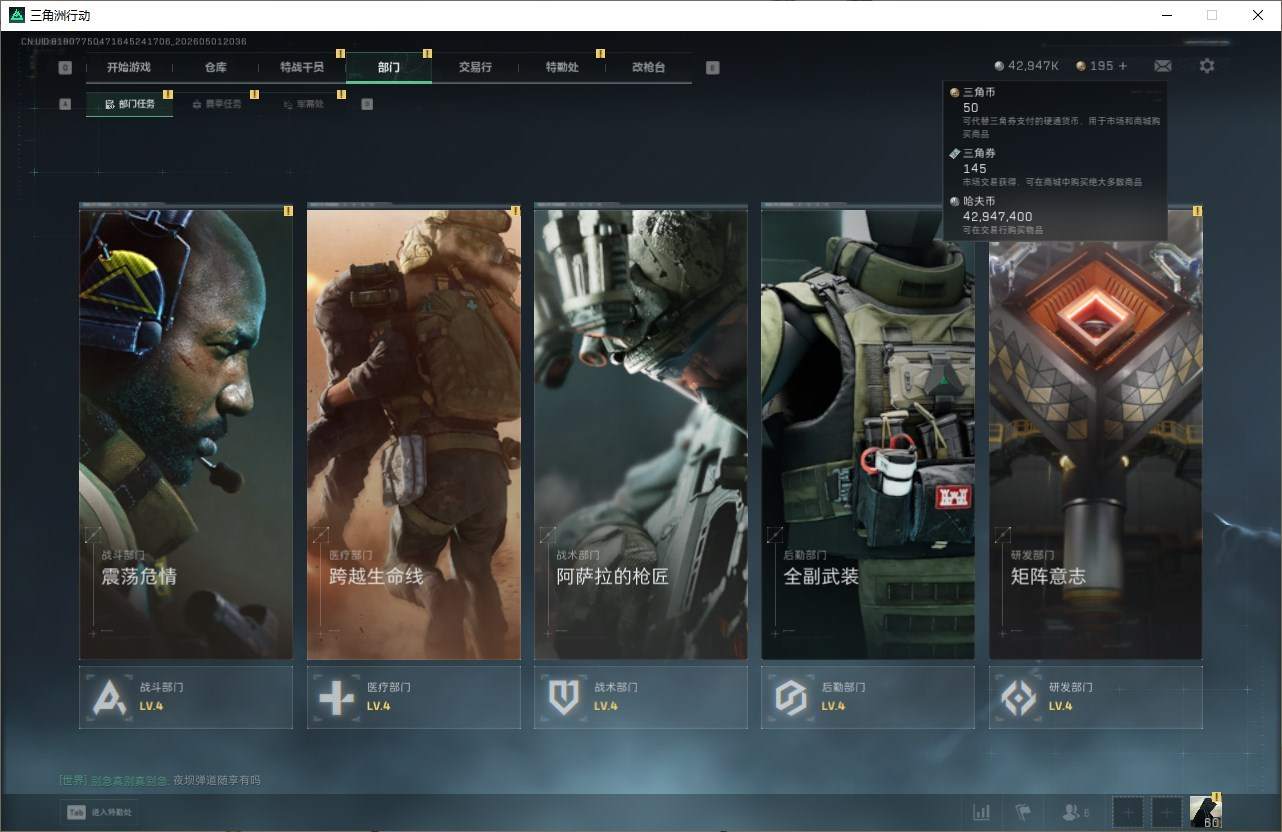Click the expand arrow on 阿萨拉的枪匠 card
This screenshot has height=832, width=1282.
tap(548, 536)
